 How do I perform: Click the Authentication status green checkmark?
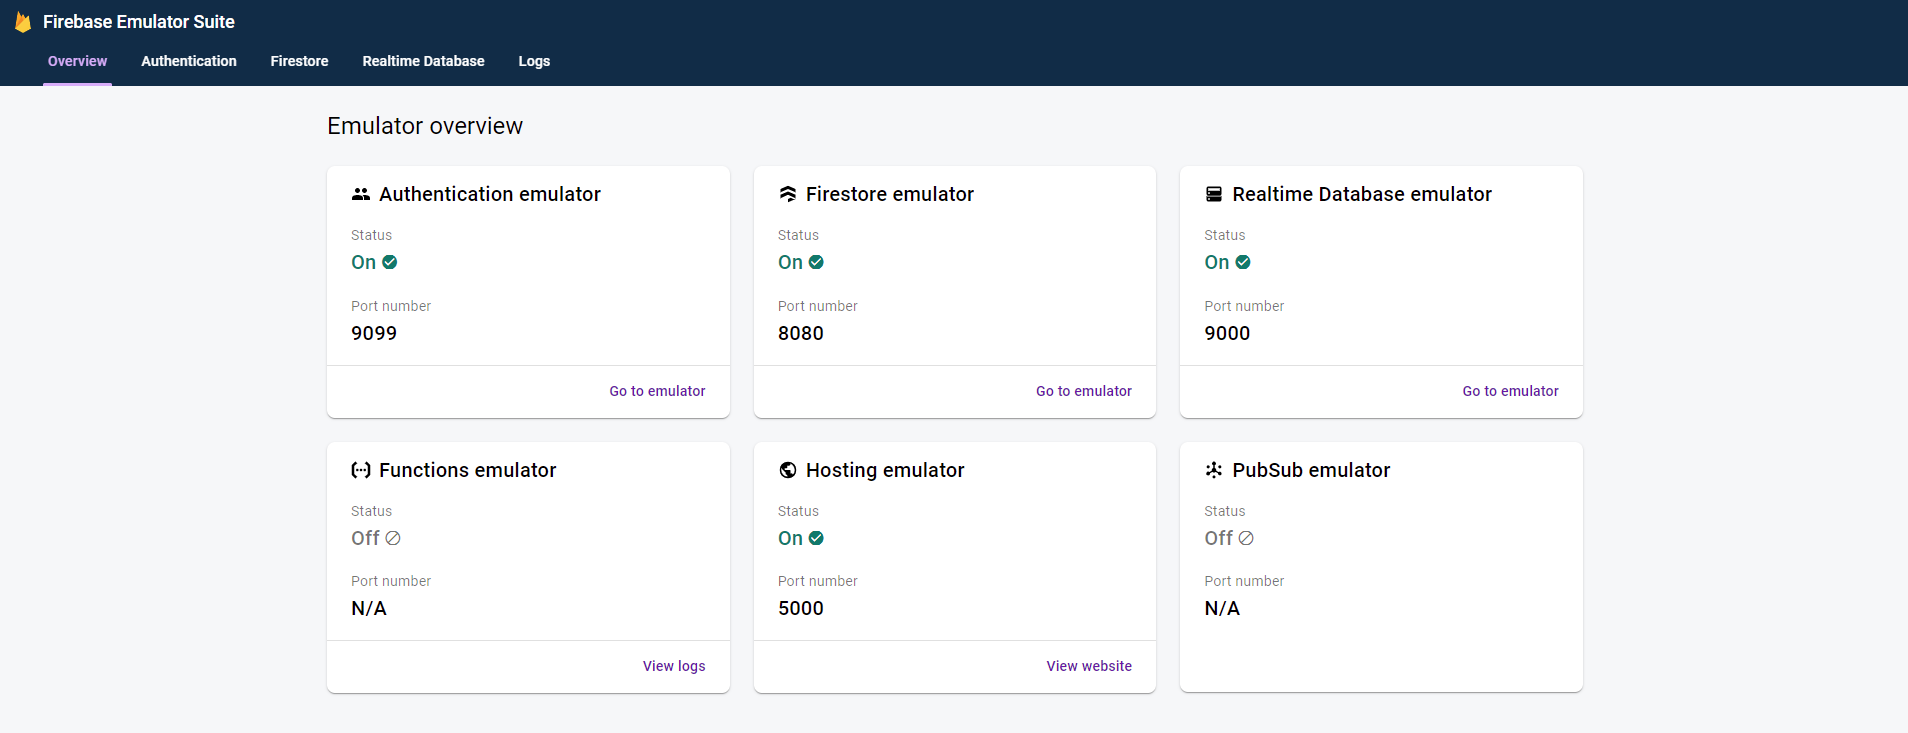click(390, 262)
